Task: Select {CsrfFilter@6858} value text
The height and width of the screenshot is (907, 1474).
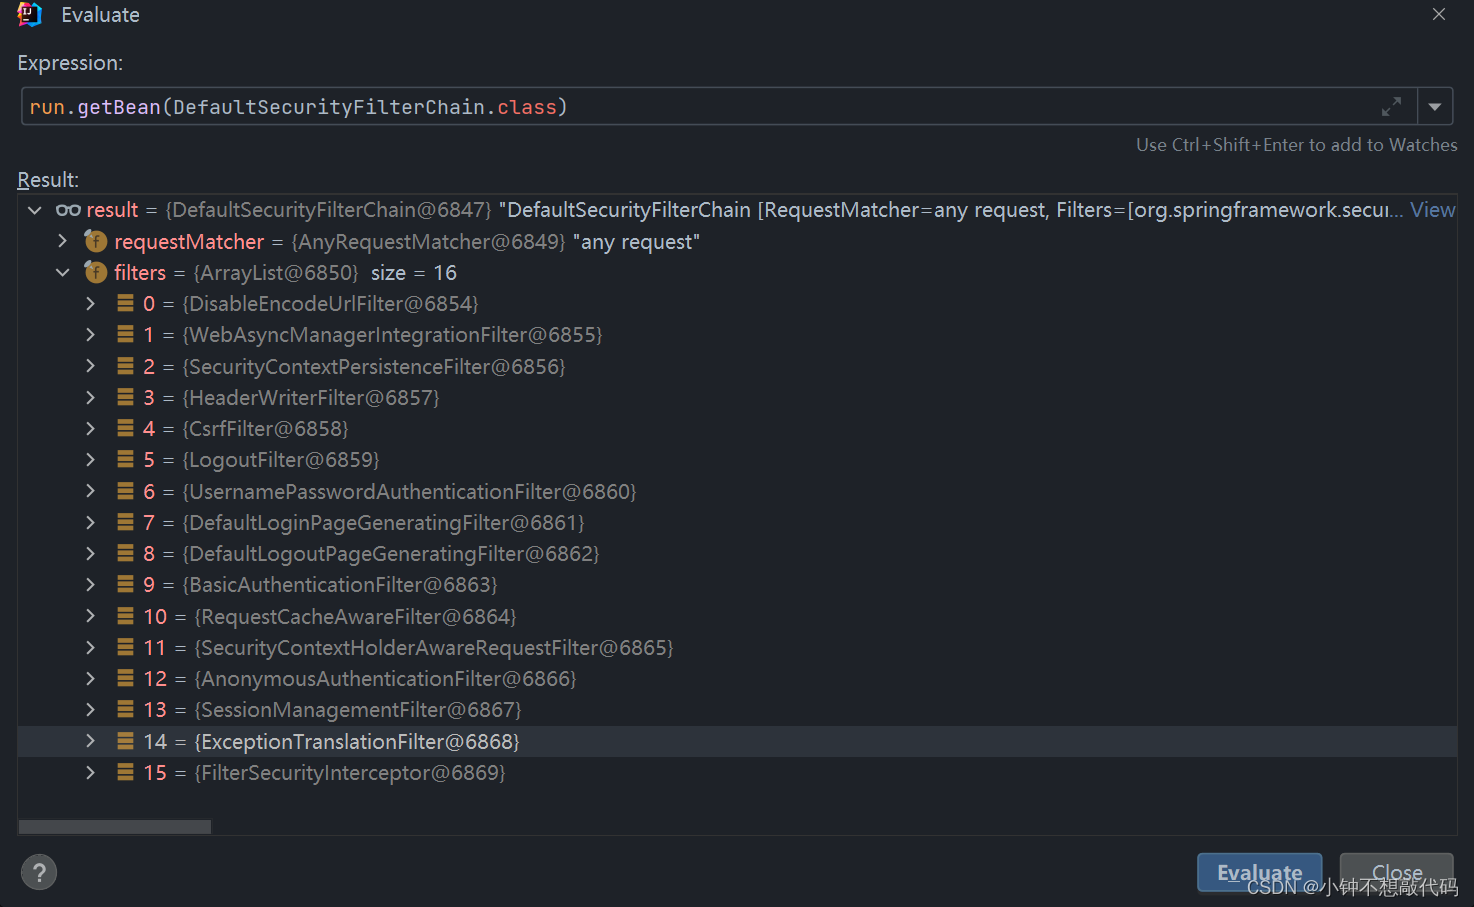Action: click(265, 429)
